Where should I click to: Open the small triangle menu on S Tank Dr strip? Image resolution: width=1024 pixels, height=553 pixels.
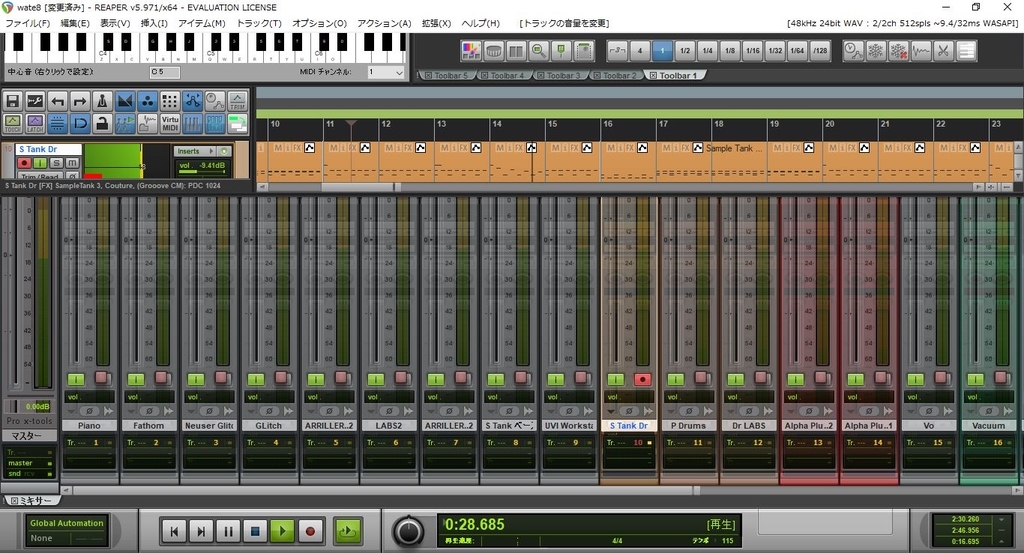point(611,411)
